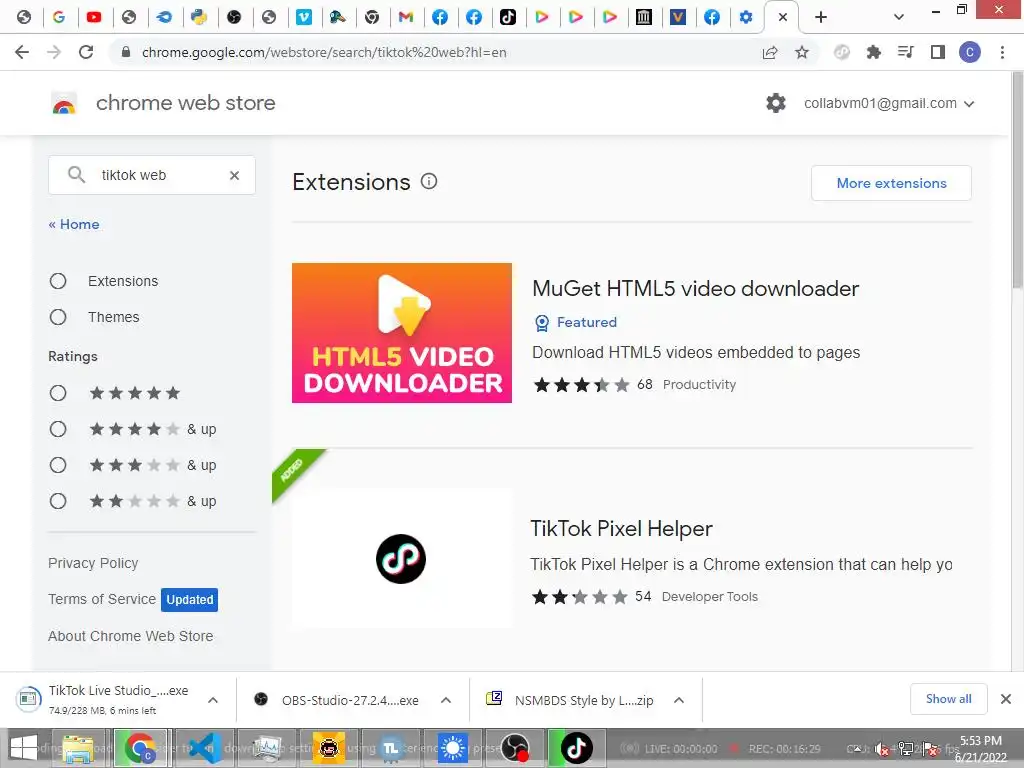1024x768 pixels.
Task: Toggle the Chrome side panel icon
Action: point(938,52)
